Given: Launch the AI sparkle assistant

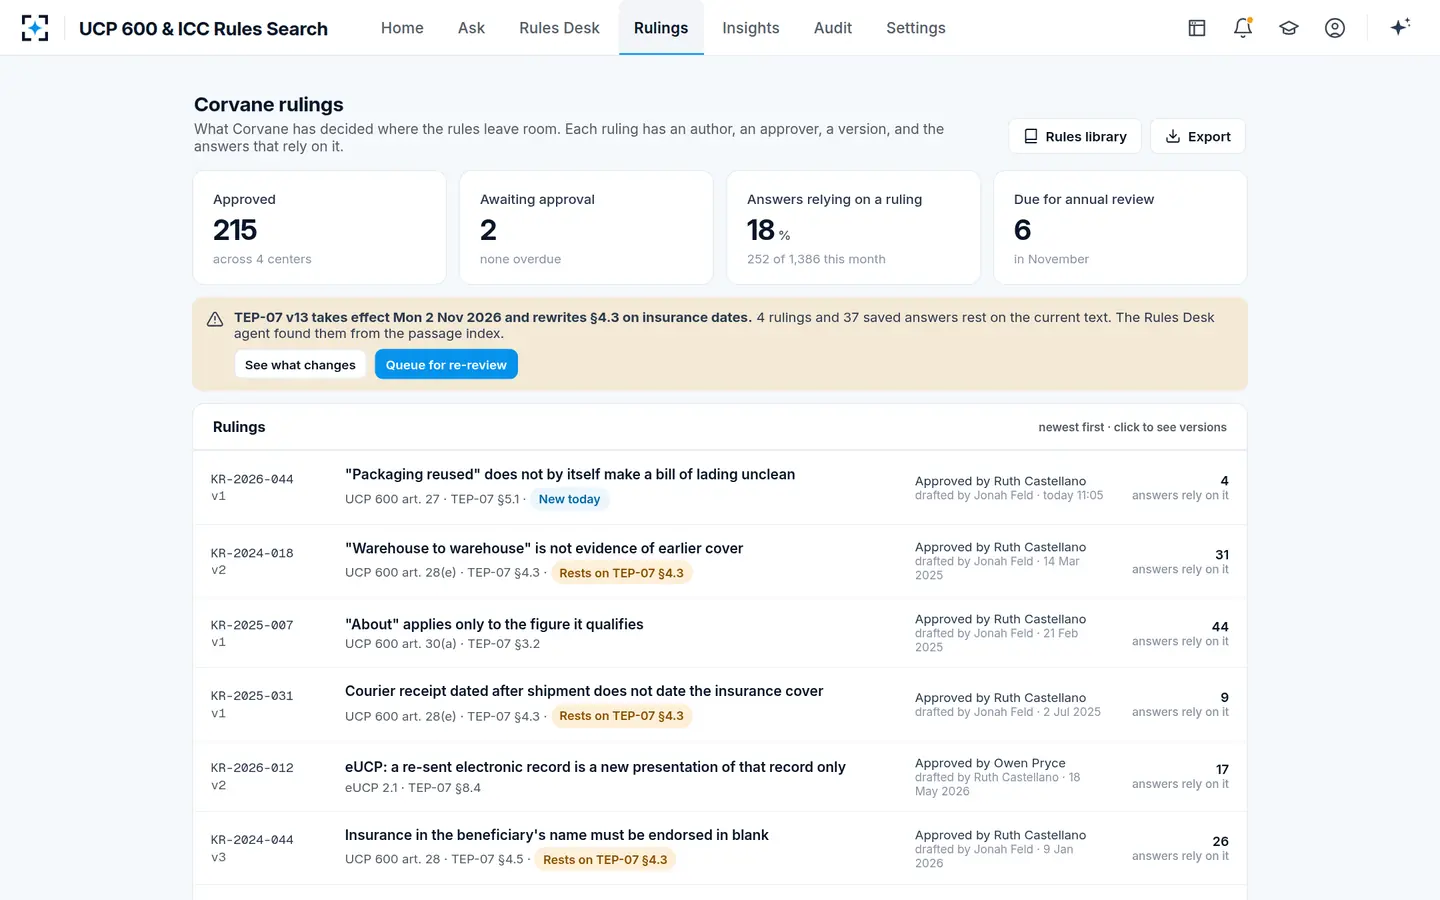Looking at the screenshot, I should coord(1400,27).
